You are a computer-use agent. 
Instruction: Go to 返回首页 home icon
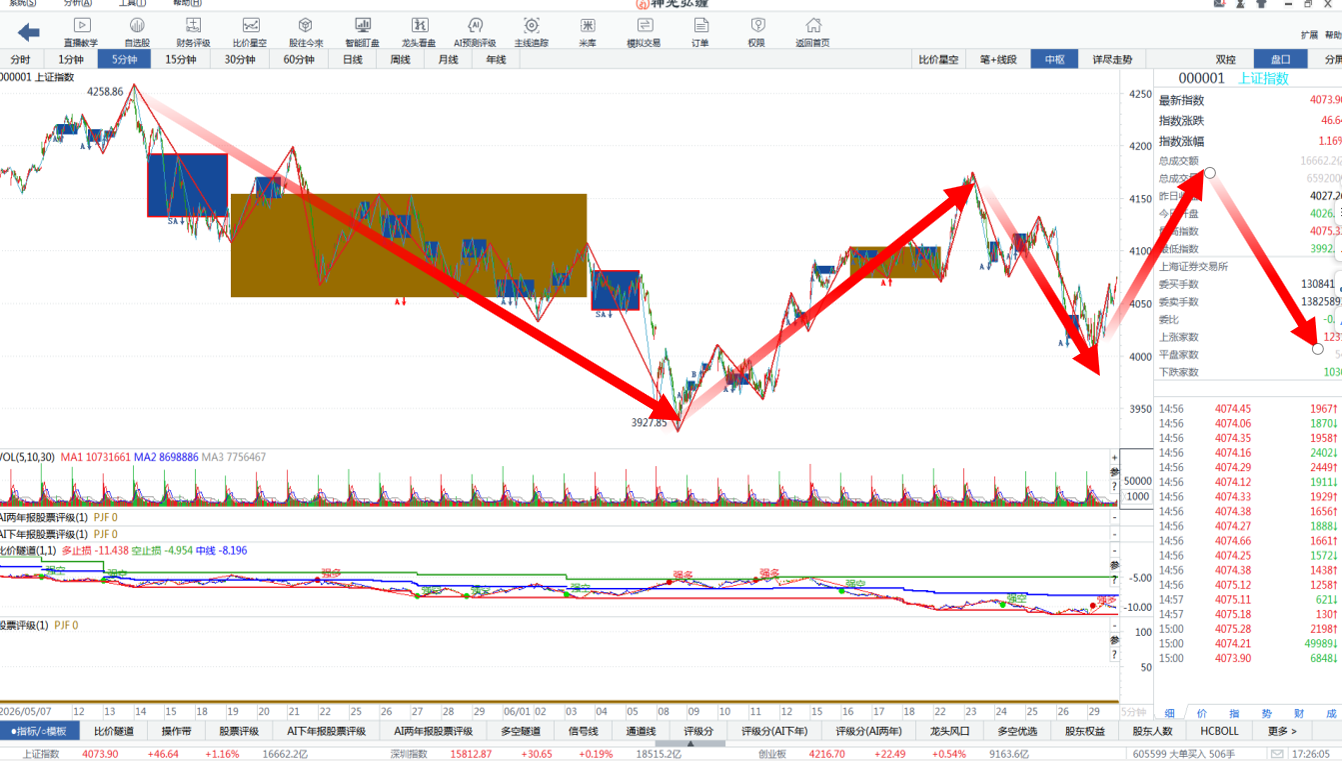pos(813,32)
